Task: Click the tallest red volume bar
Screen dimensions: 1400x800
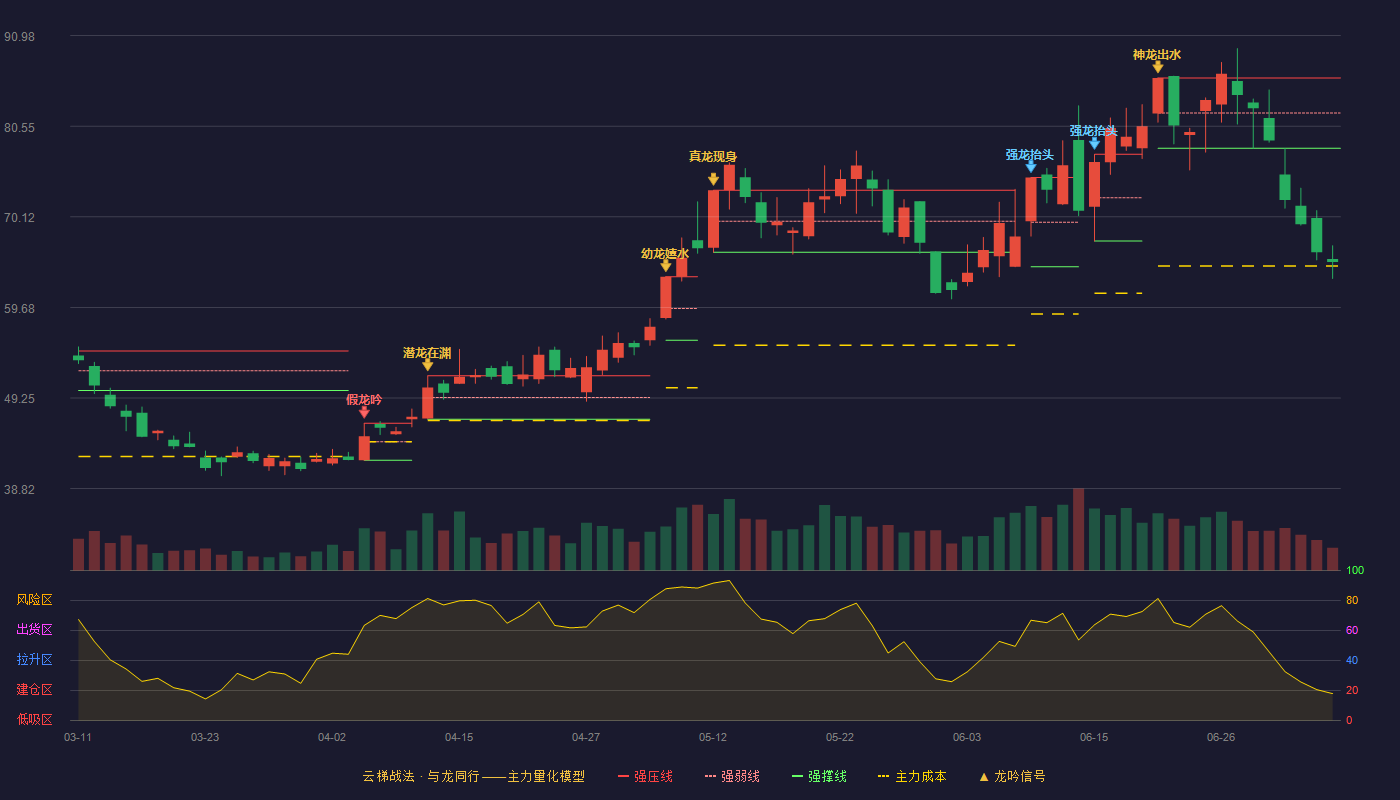Action: [x=1078, y=529]
